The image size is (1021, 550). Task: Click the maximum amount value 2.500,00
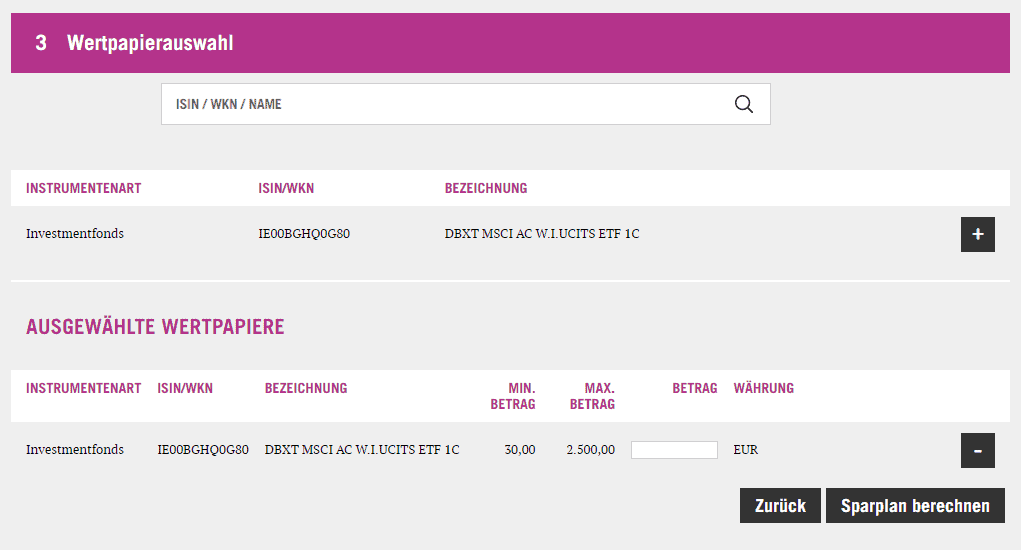(x=590, y=450)
